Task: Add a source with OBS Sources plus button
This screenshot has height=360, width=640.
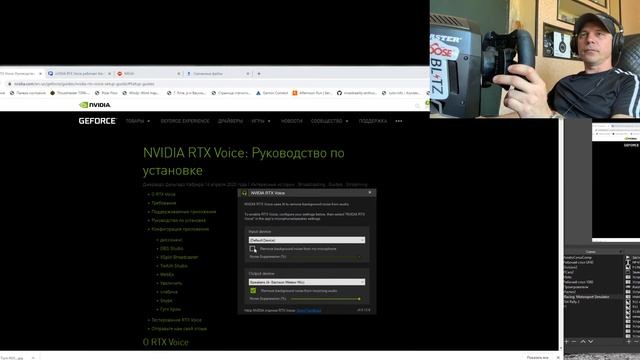Action: pos(629,341)
